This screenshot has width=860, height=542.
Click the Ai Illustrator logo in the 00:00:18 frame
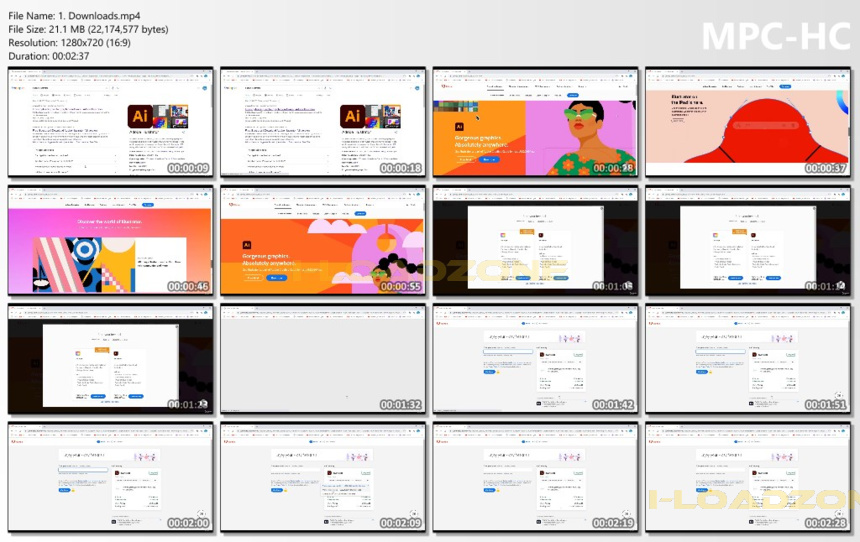[352, 116]
